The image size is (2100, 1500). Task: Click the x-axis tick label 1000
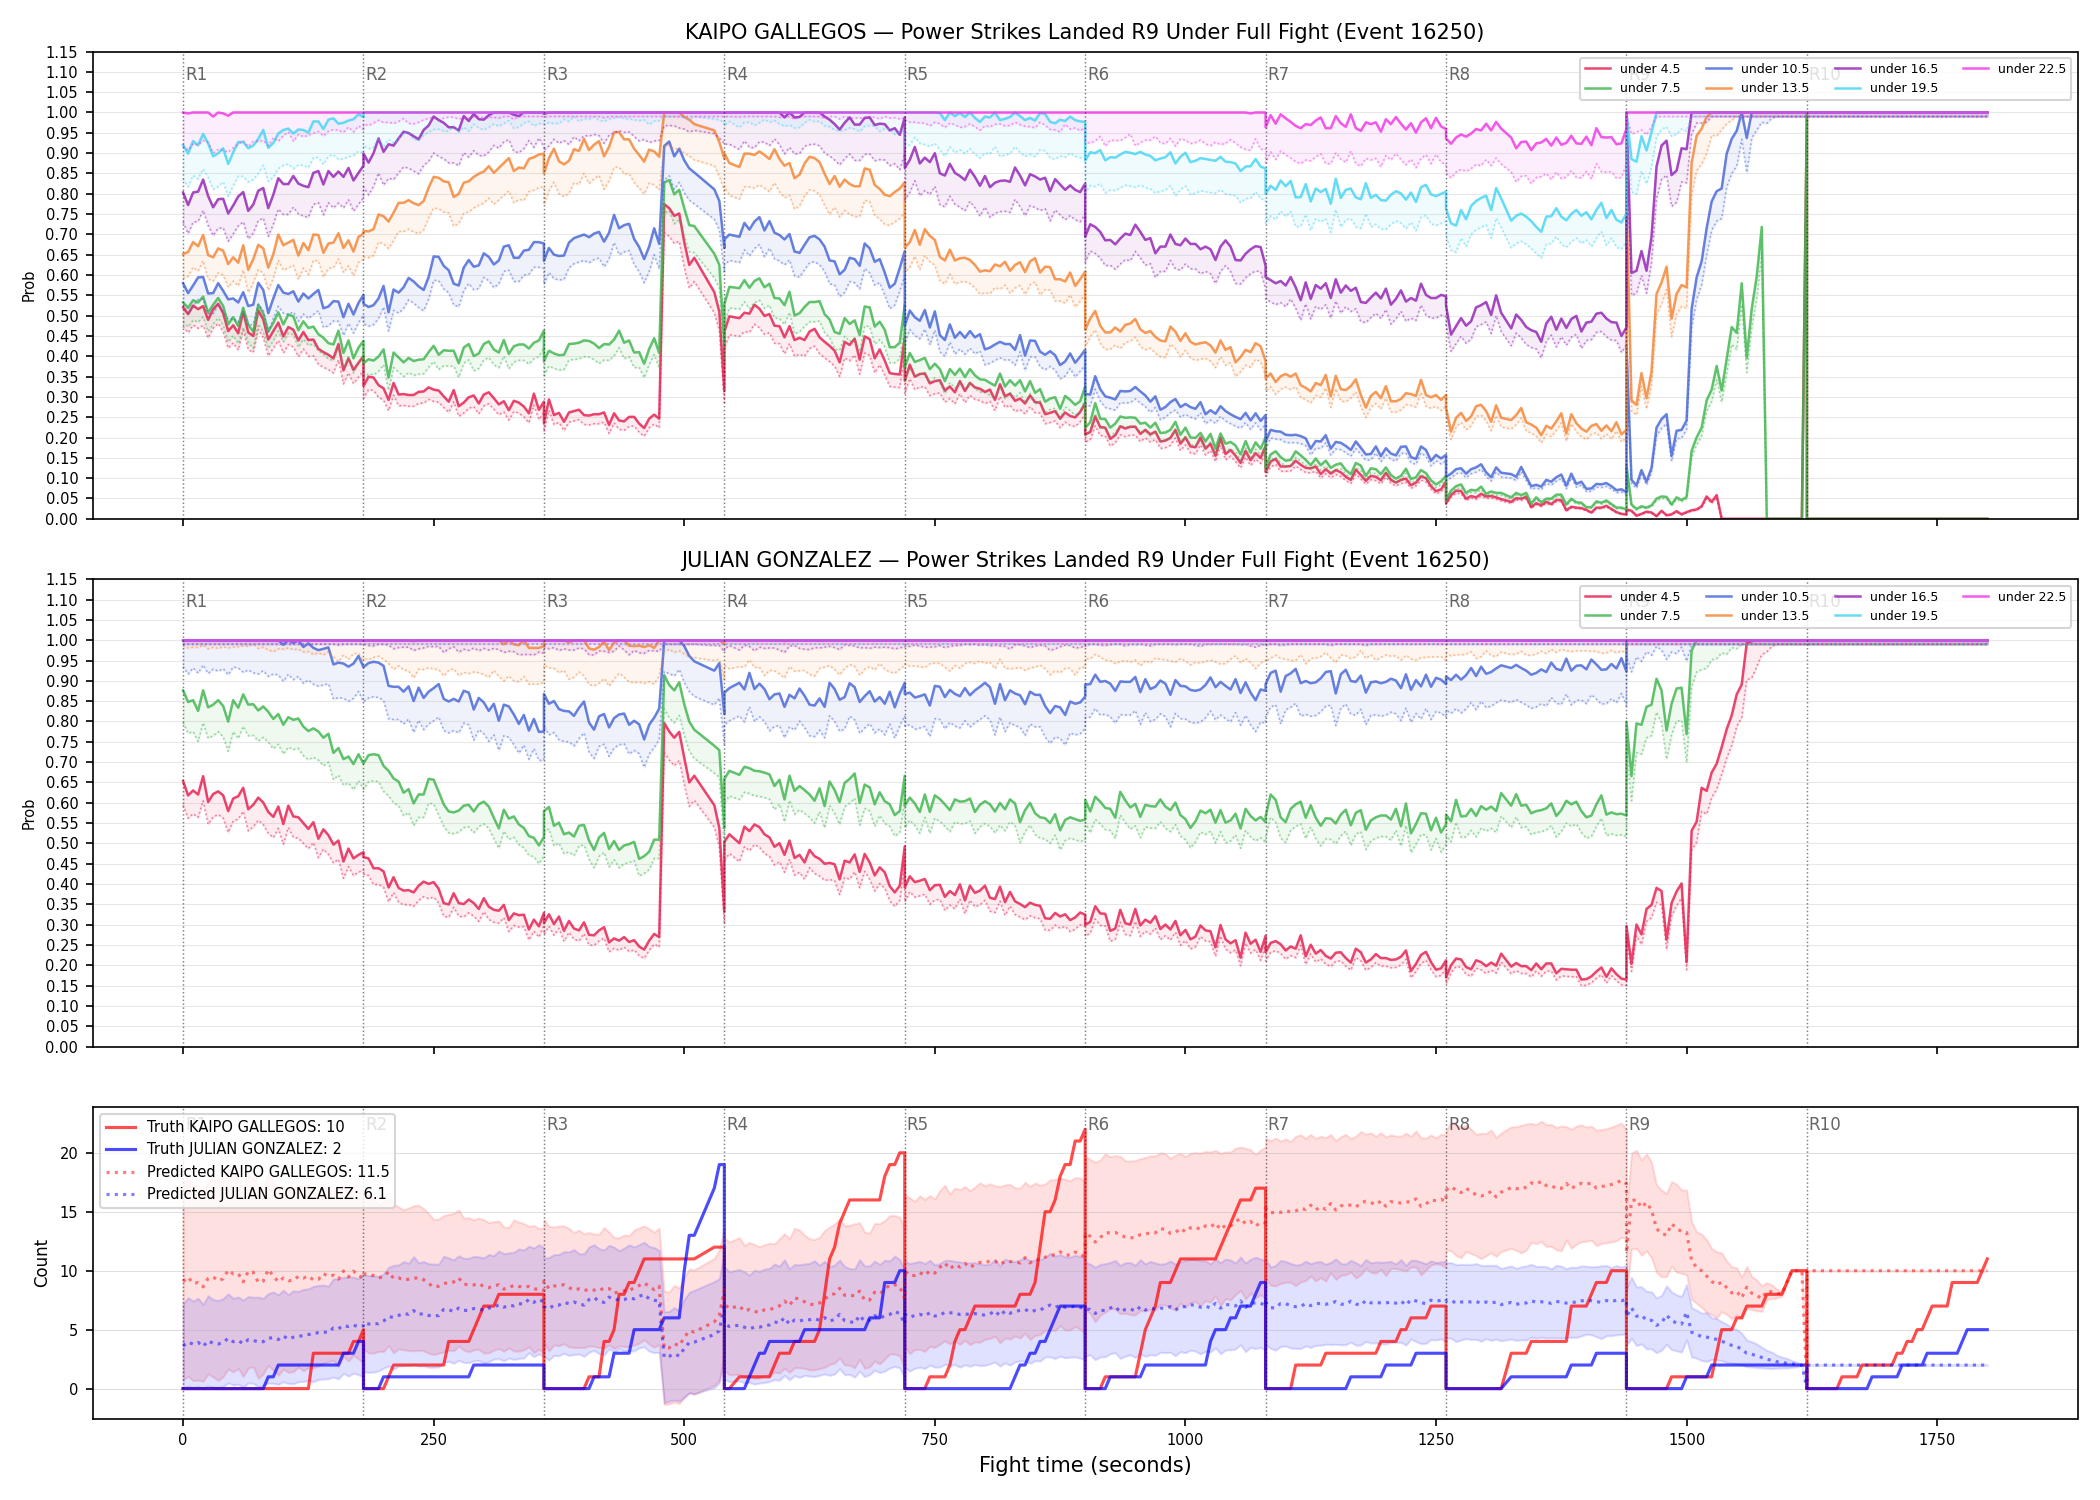coord(1185,1440)
